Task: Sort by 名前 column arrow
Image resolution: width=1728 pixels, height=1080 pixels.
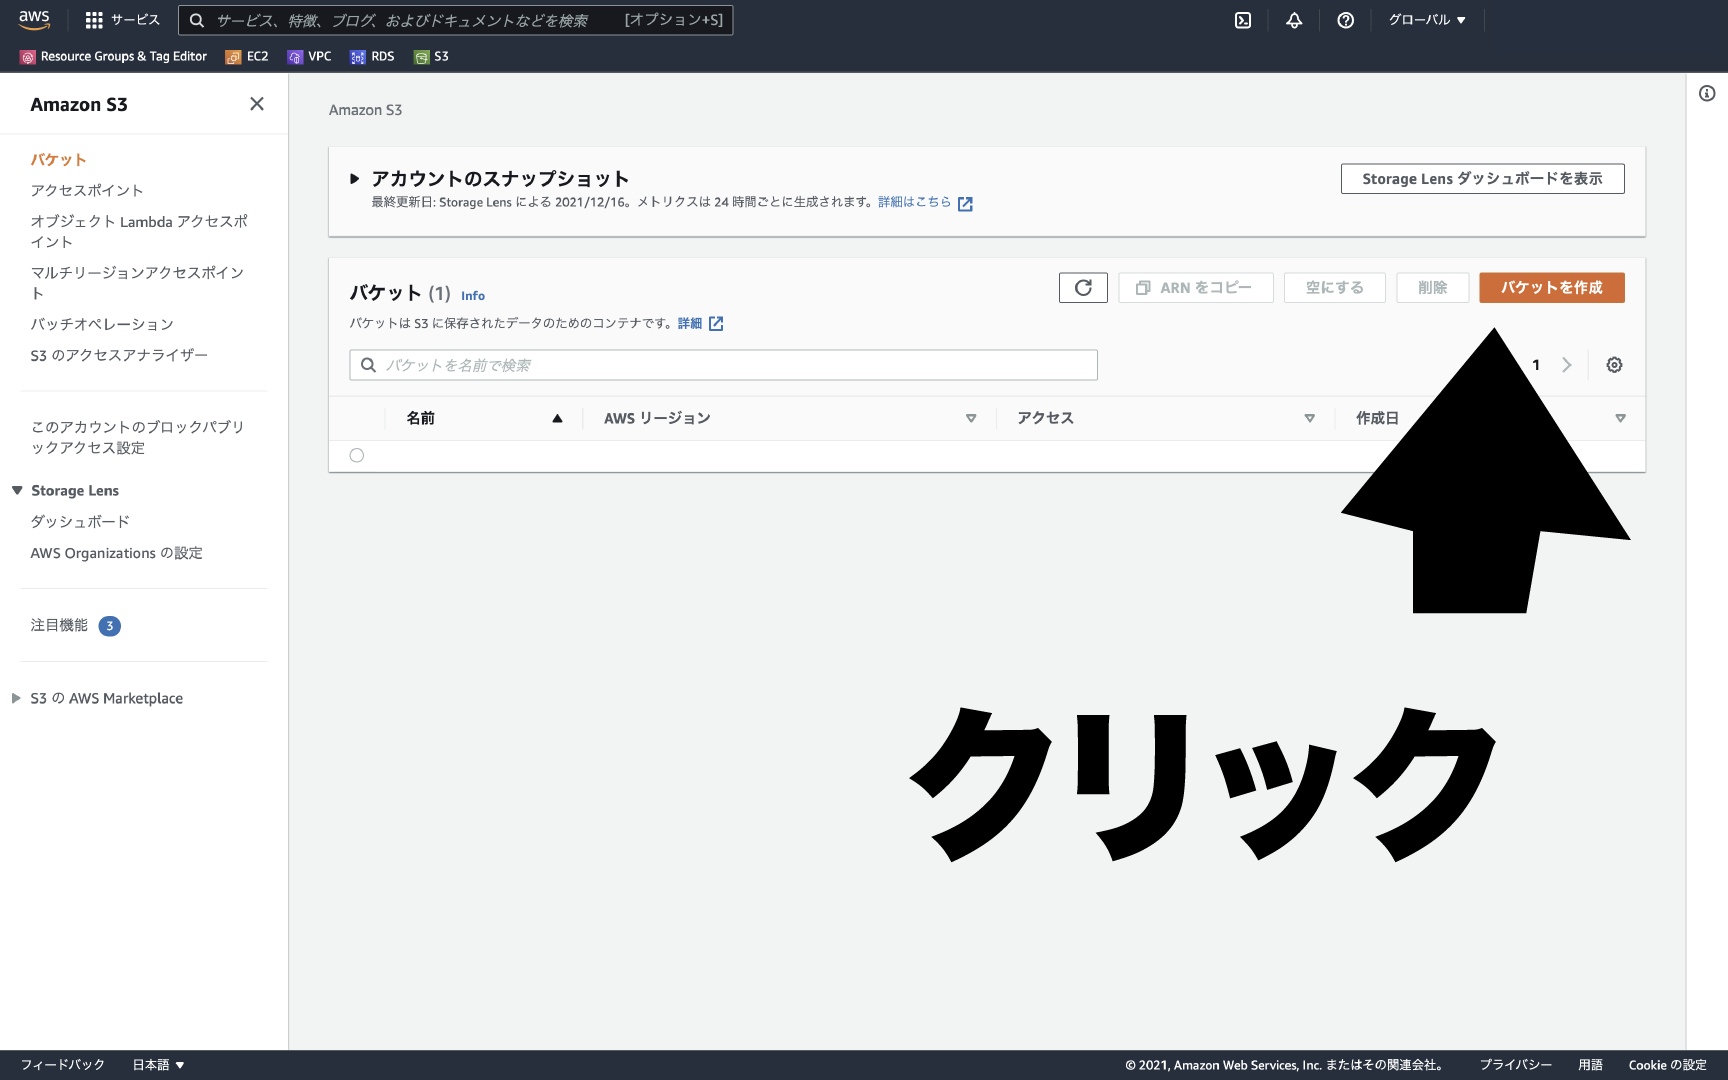Action: tap(557, 419)
